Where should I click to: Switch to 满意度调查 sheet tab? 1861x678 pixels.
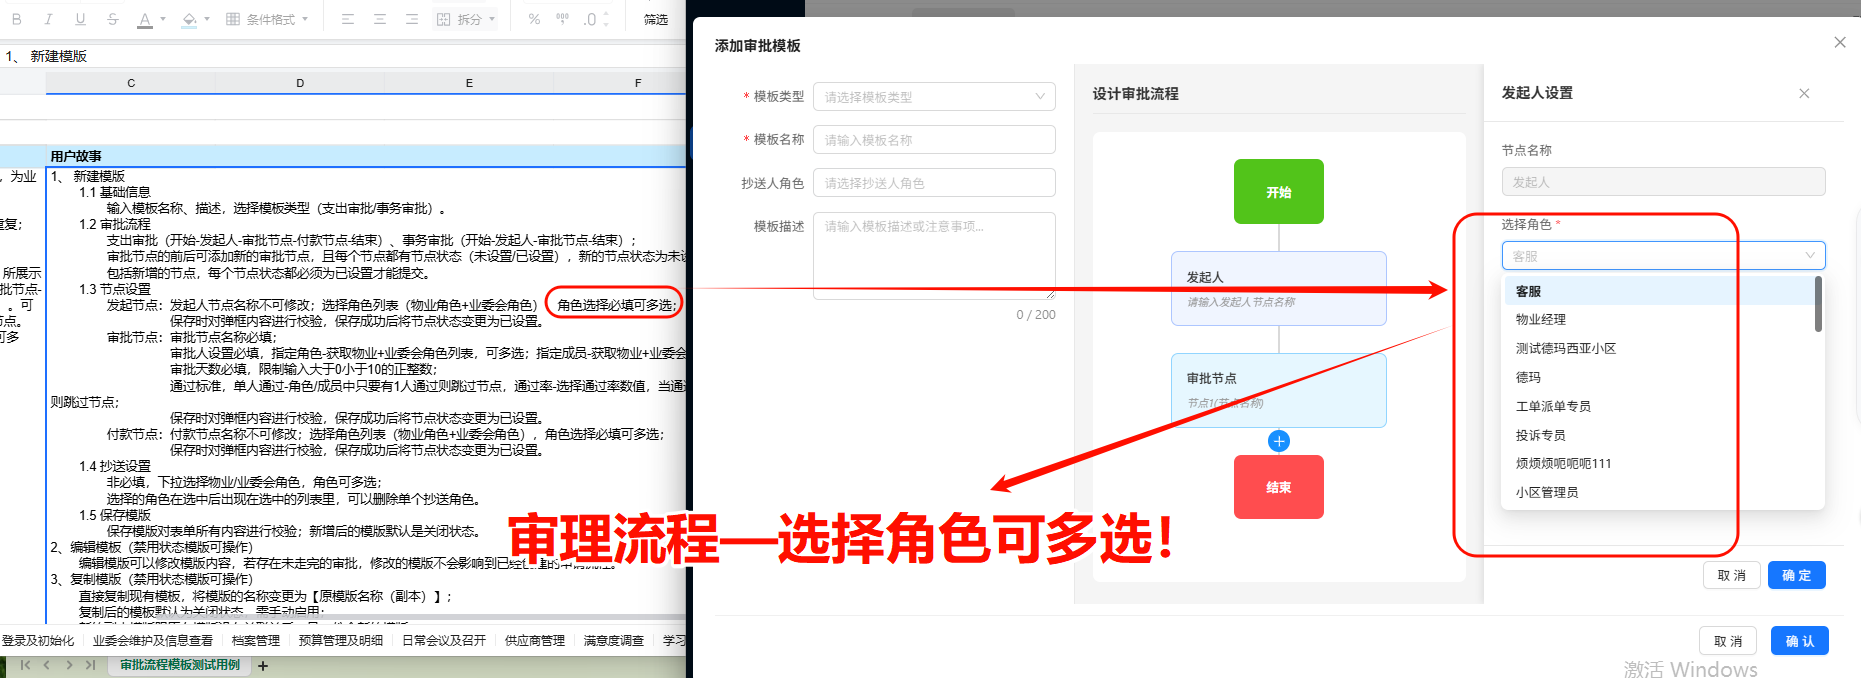[x=614, y=640]
